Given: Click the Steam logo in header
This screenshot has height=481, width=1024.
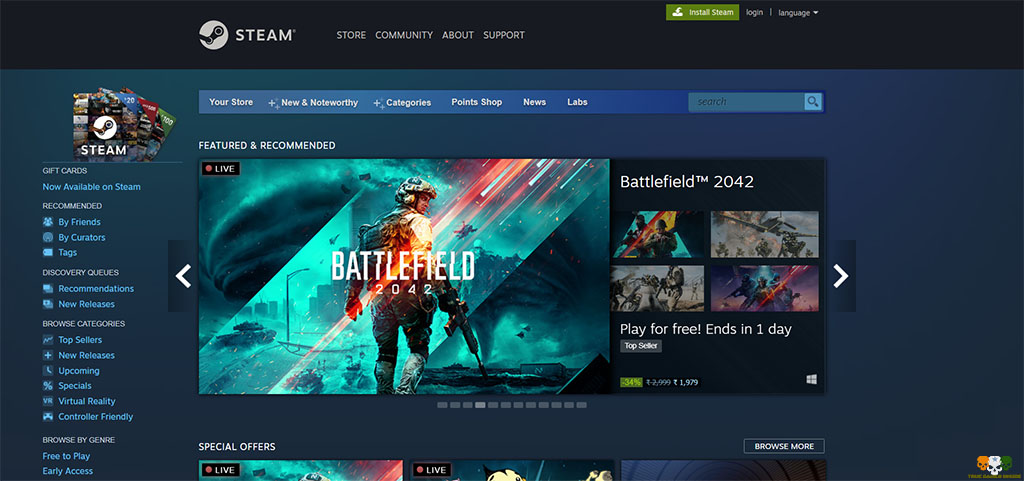Looking at the screenshot, I should click(247, 35).
